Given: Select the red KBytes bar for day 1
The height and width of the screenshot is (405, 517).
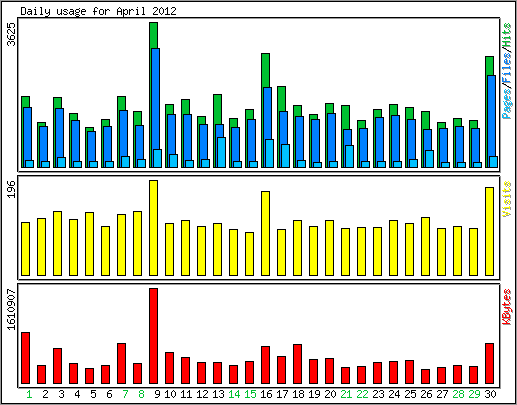Looking at the screenshot, I should [25, 358].
